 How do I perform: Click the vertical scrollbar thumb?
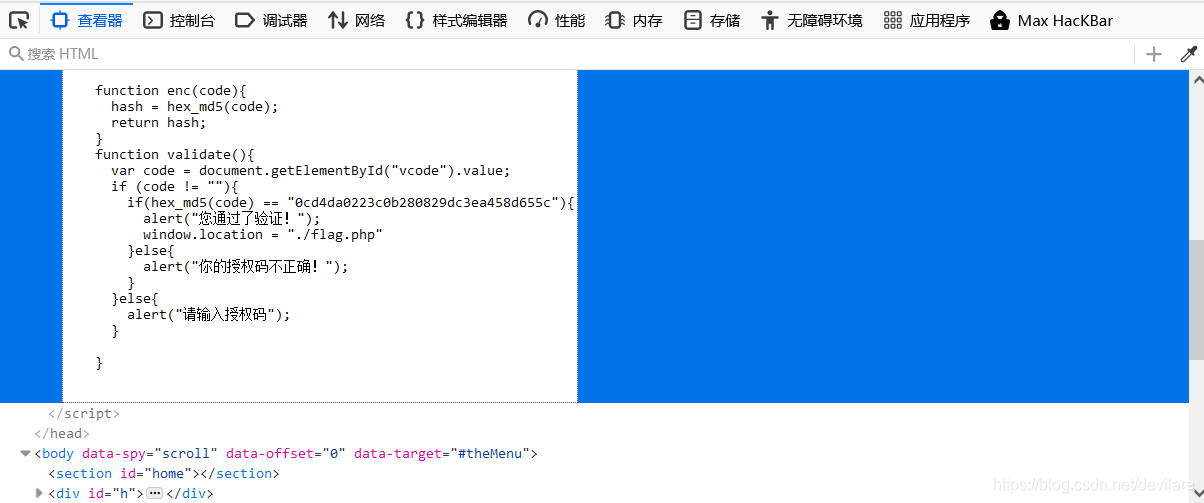tap(1196, 300)
